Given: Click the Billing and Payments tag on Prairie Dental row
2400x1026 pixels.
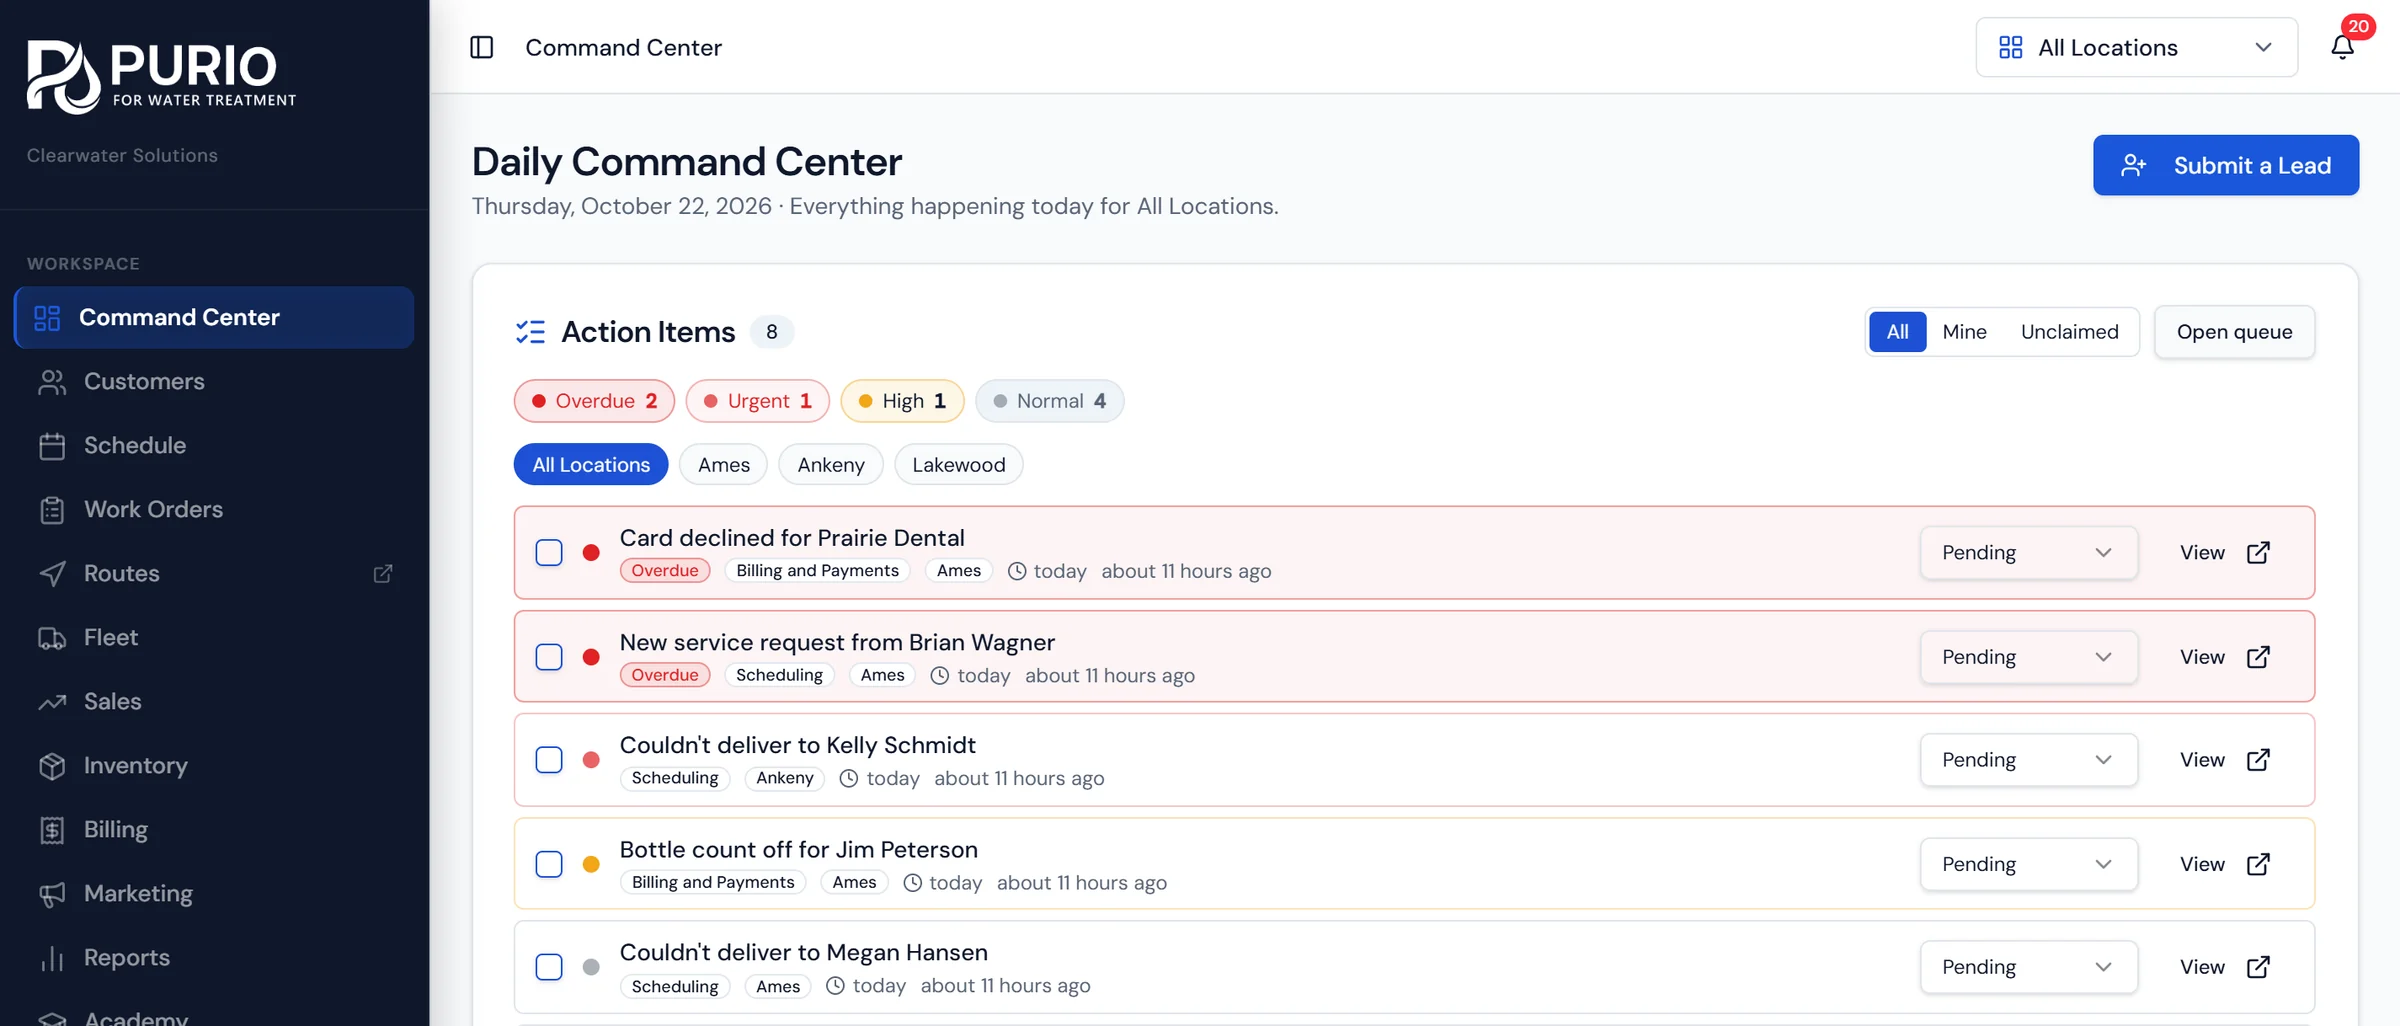Looking at the screenshot, I should 817,571.
